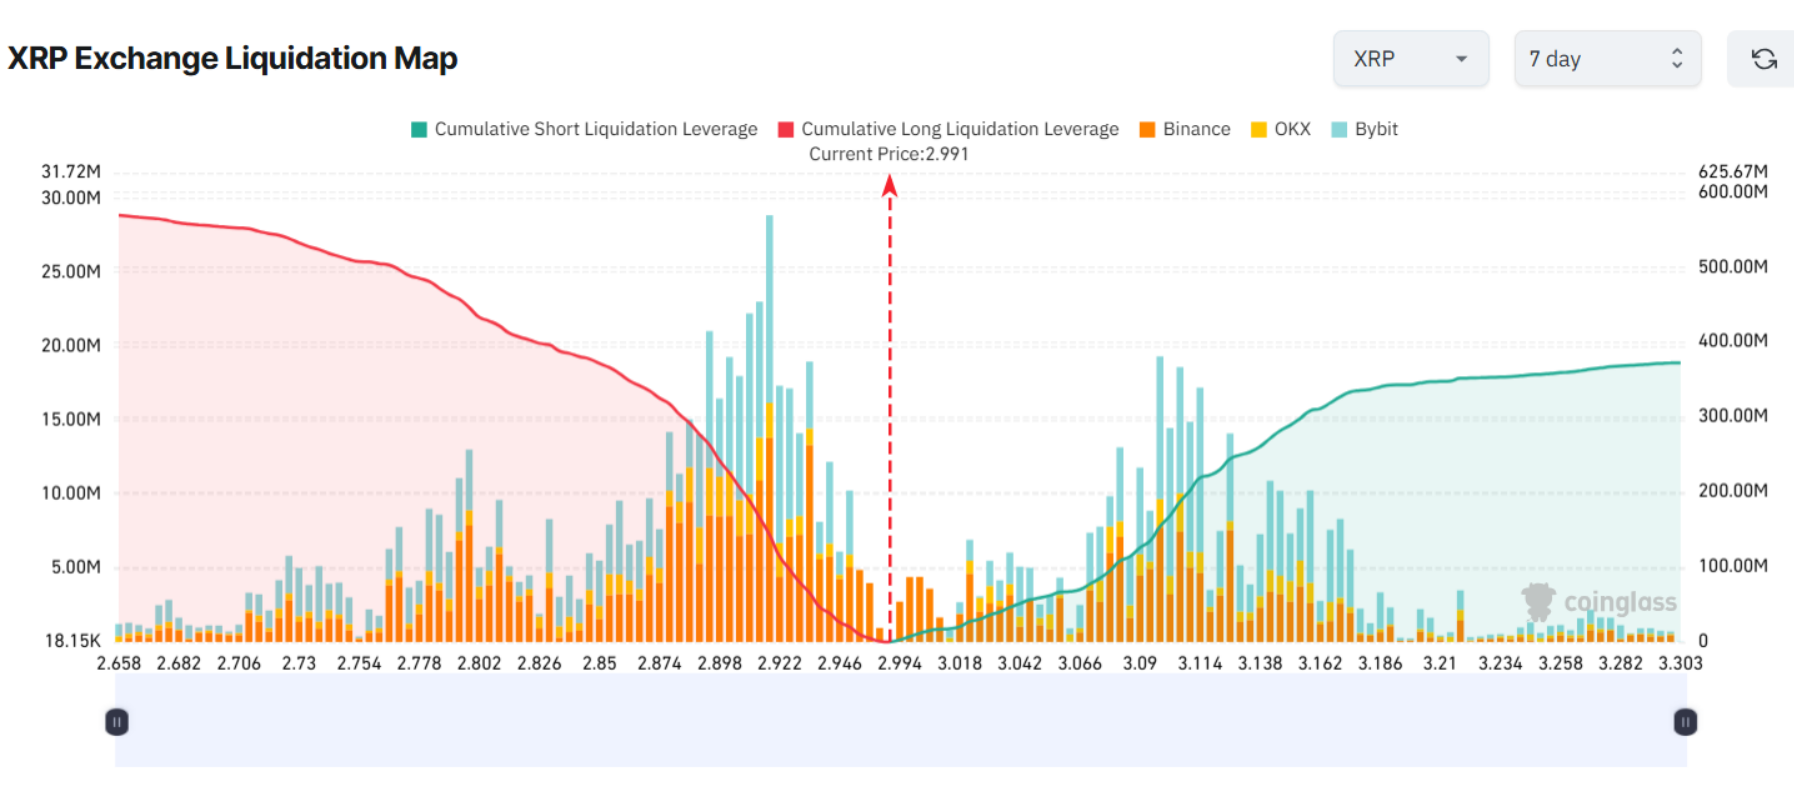This screenshot has height=794, width=1794.
Task: Click the orange Binance legend swatch
Action: tap(1147, 129)
